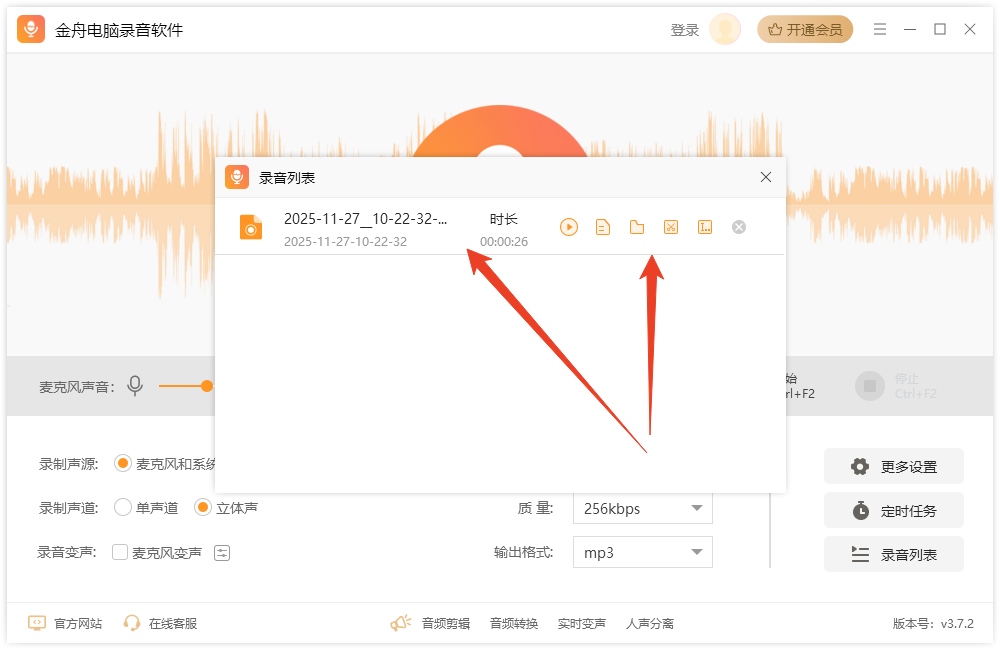
Task: Click the 开通会员 membership button
Action: pyautogui.click(x=805, y=29)
